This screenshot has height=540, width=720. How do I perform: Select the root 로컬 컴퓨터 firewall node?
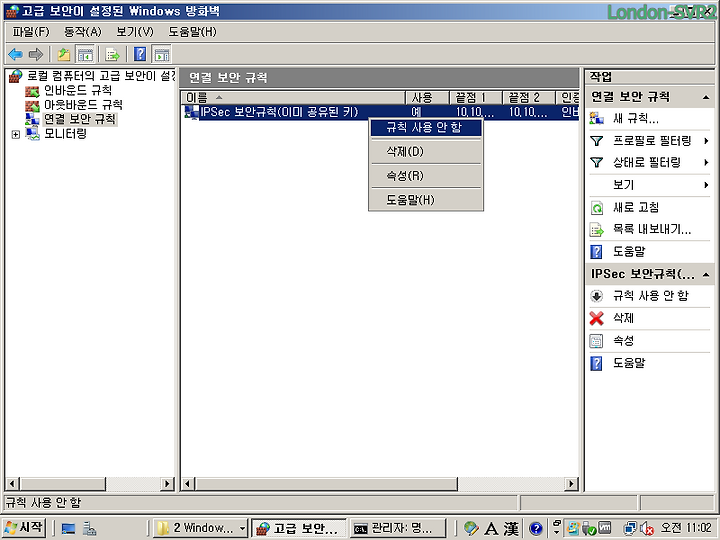click(101, 76)
